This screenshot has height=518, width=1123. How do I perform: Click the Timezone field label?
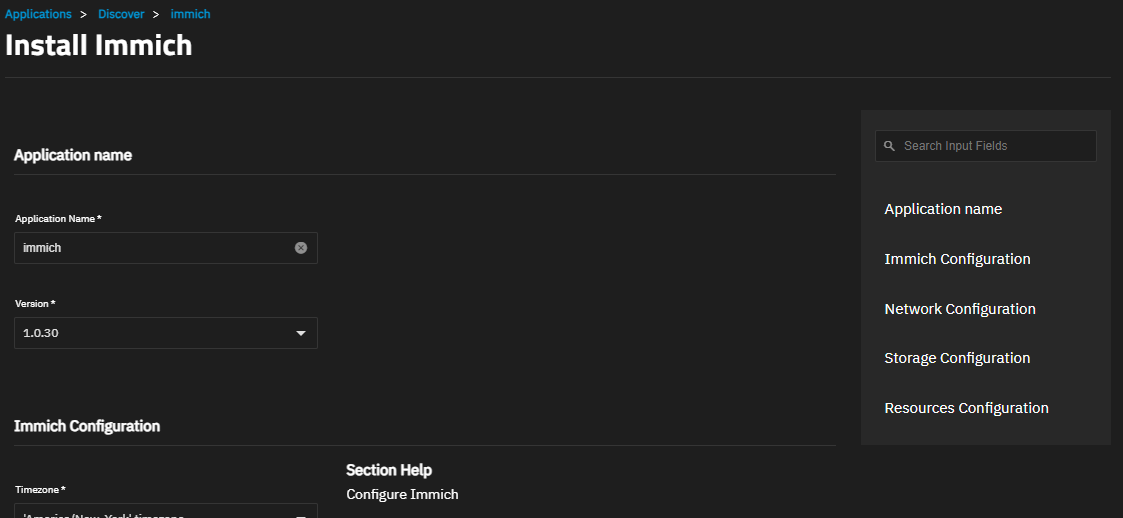coord(40,490)
